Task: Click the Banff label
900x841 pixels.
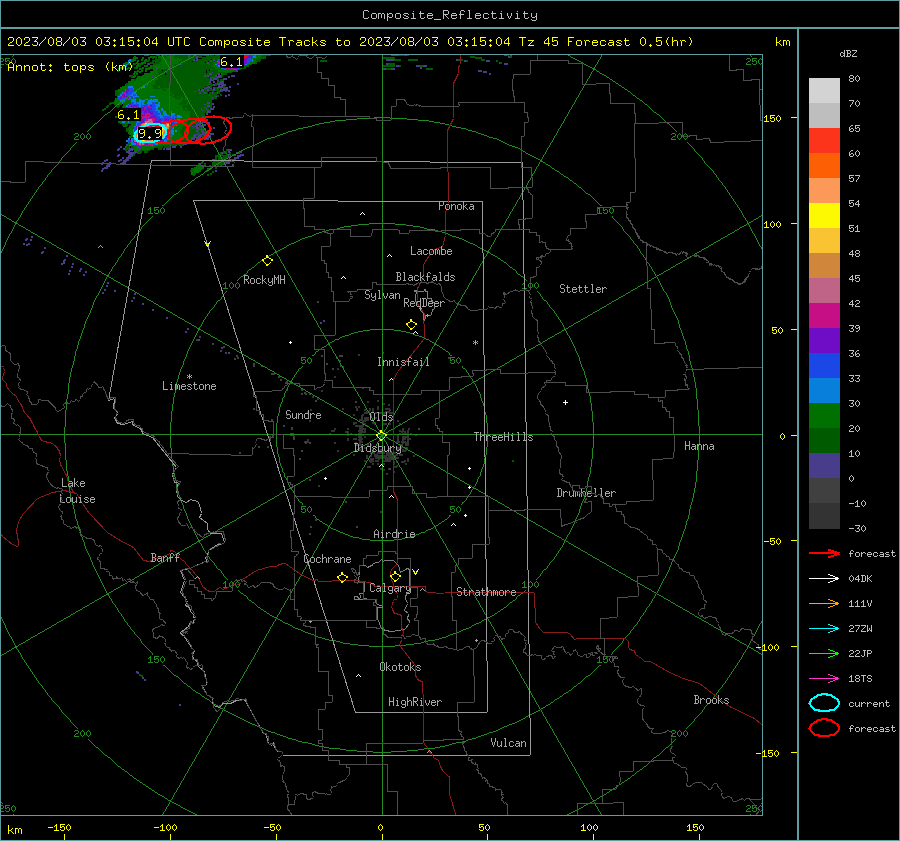Action: [x=165, y=557]
